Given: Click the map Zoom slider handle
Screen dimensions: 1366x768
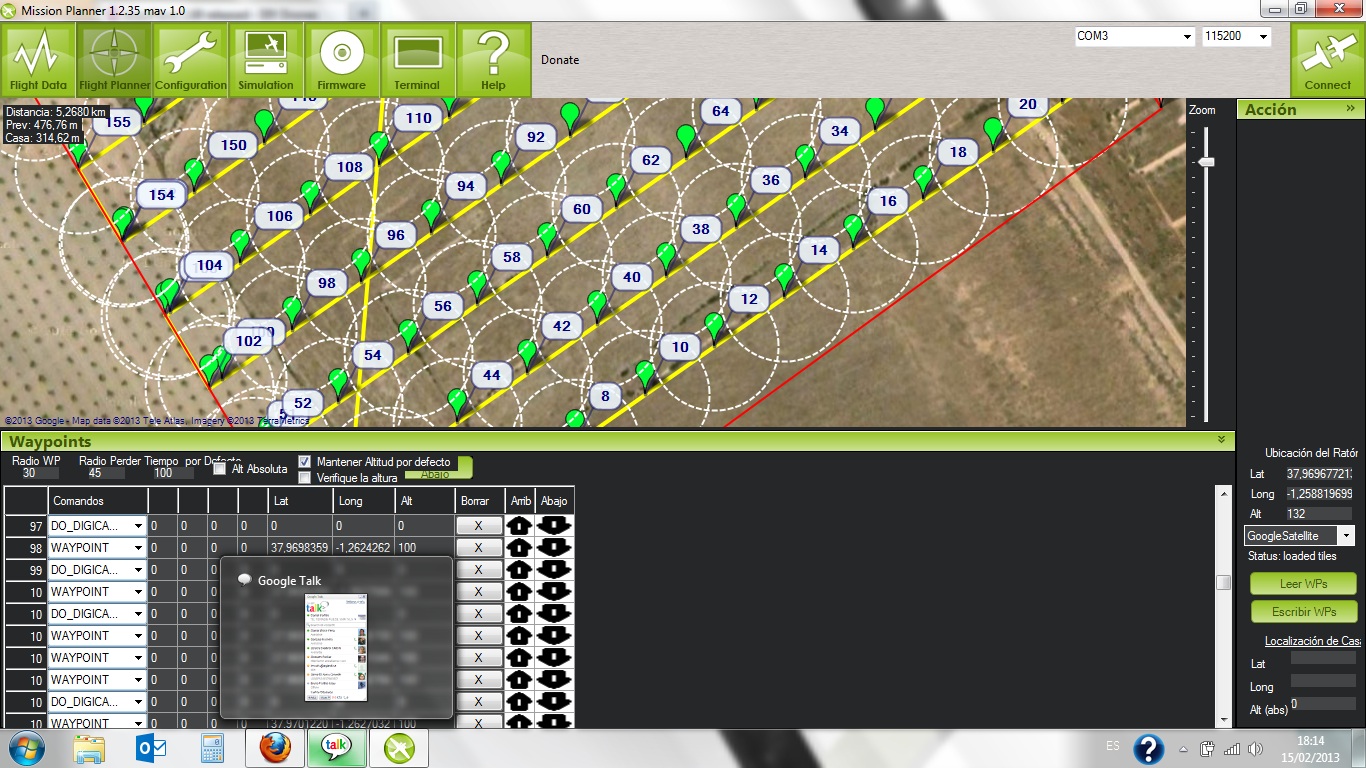Looking at the screenshot, I should [x=1207, y=162].
